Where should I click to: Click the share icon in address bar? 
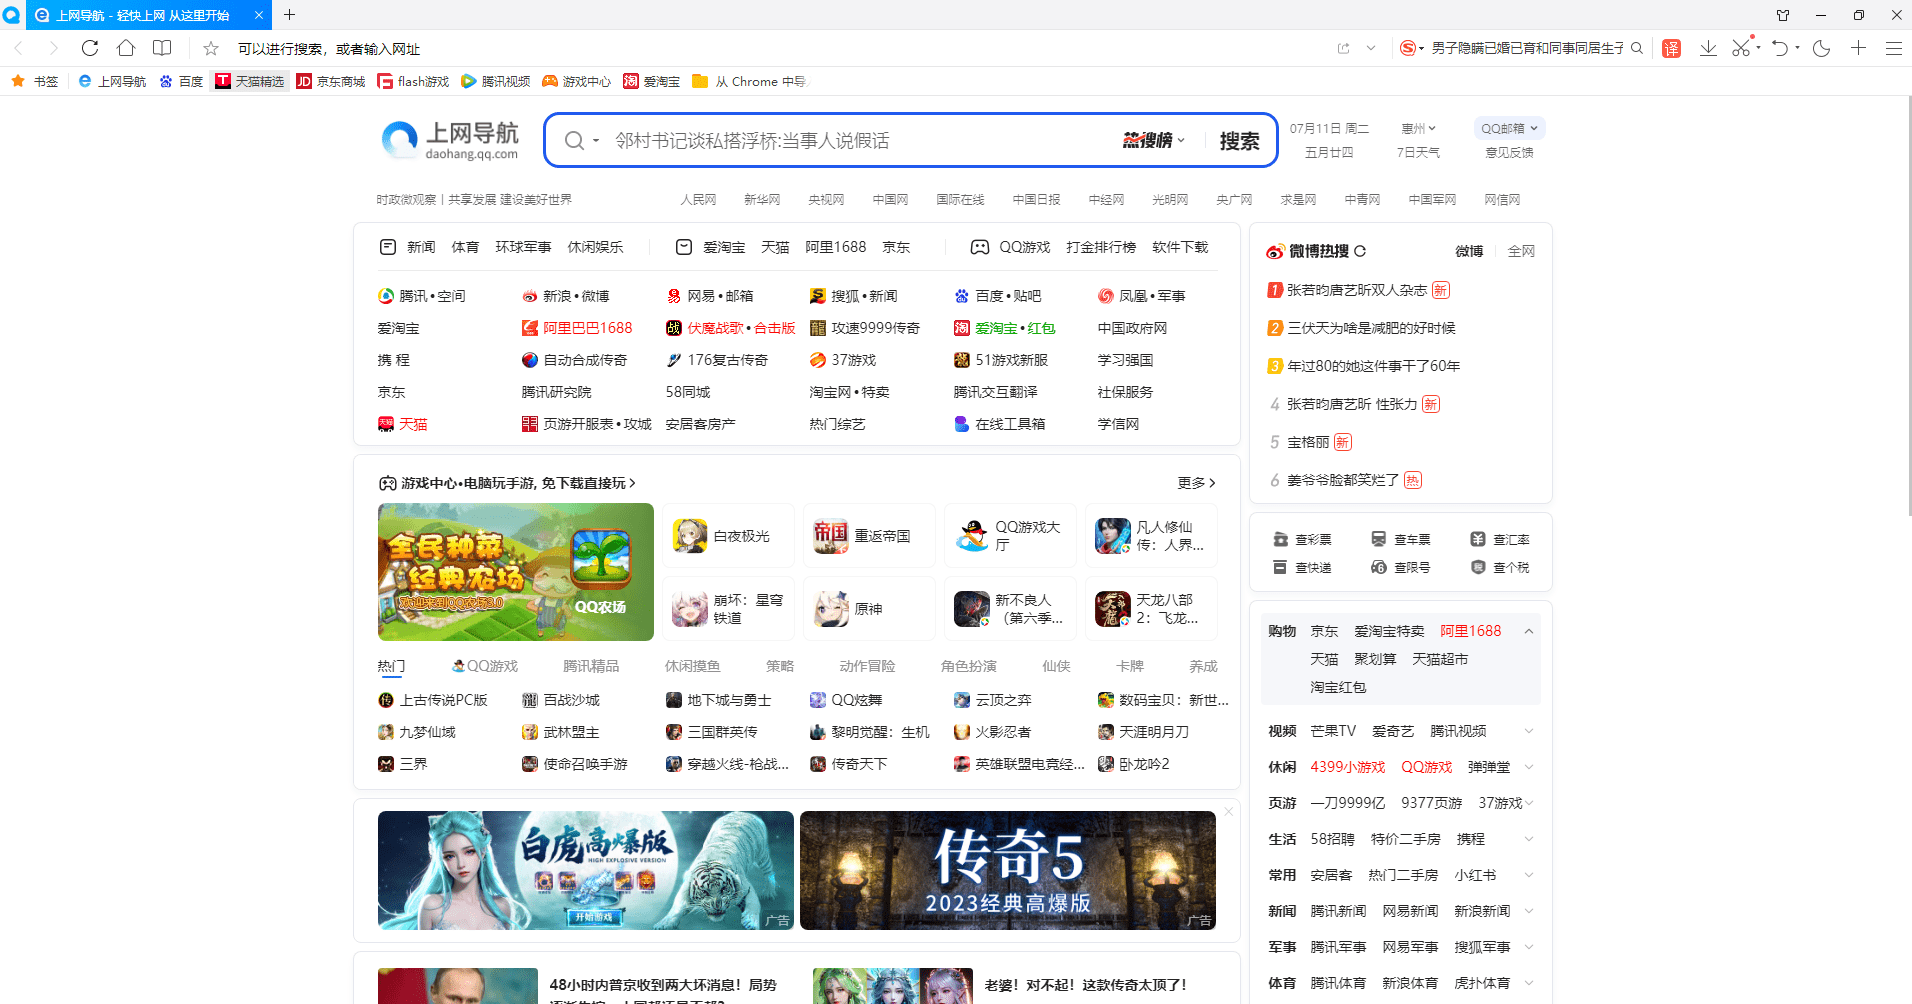click(x=1343, y=48)
